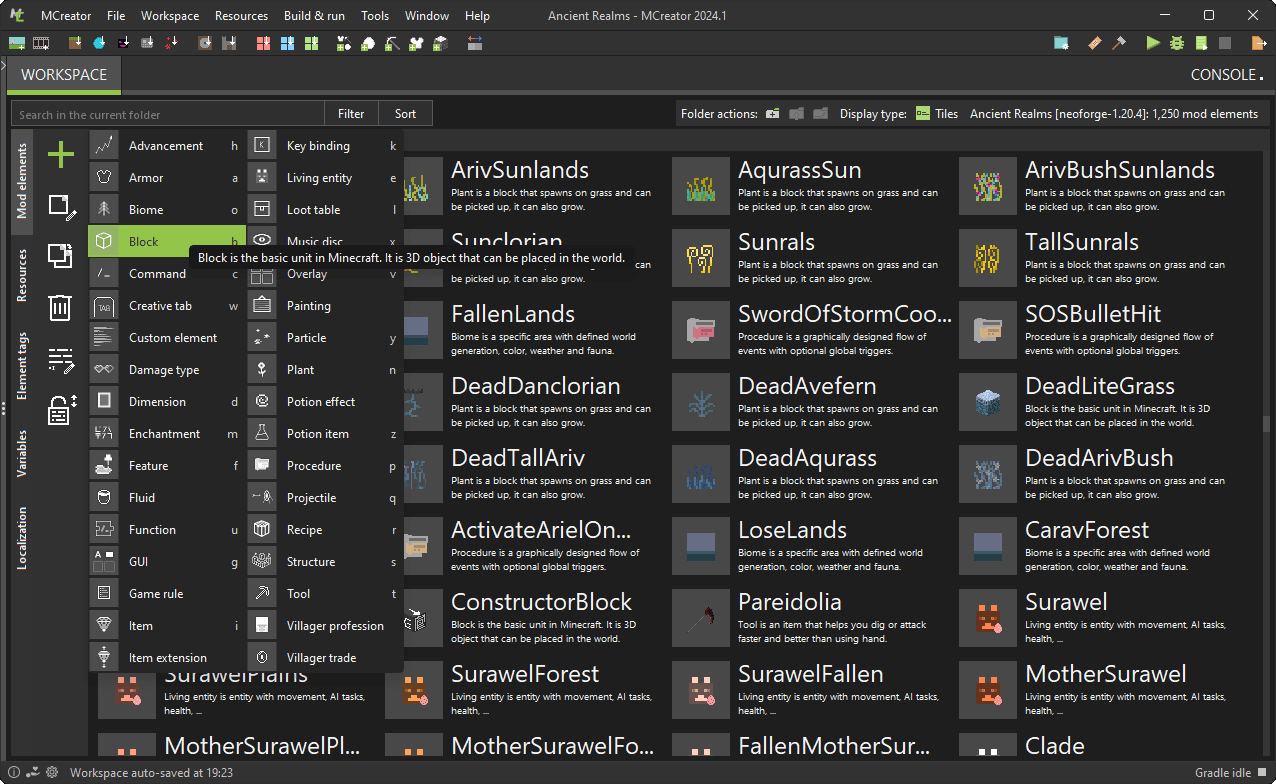The width and height of the screenshot is (1276, 784).
Task: Click the pickaxe with plus toolbar icon
Action: tap(392, 43)
